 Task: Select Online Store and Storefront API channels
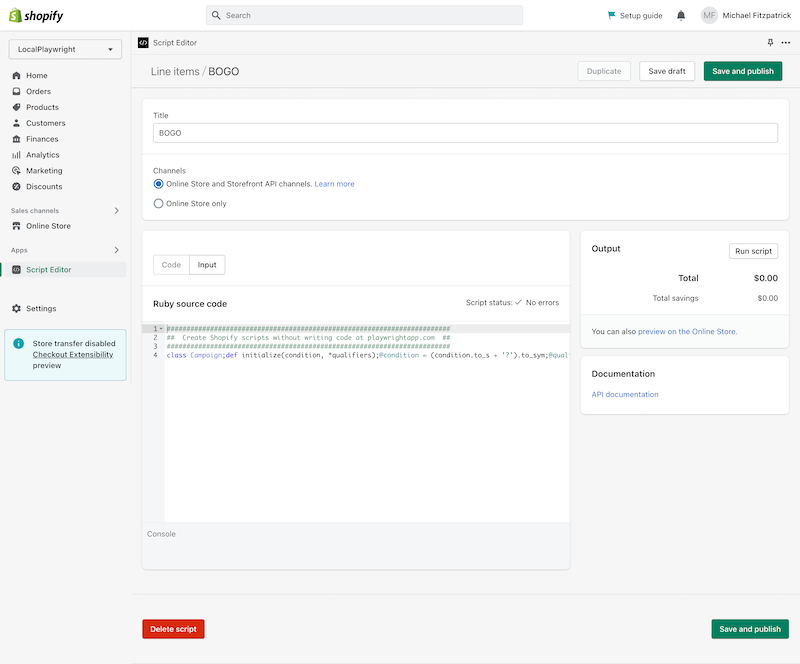point(158,184)
